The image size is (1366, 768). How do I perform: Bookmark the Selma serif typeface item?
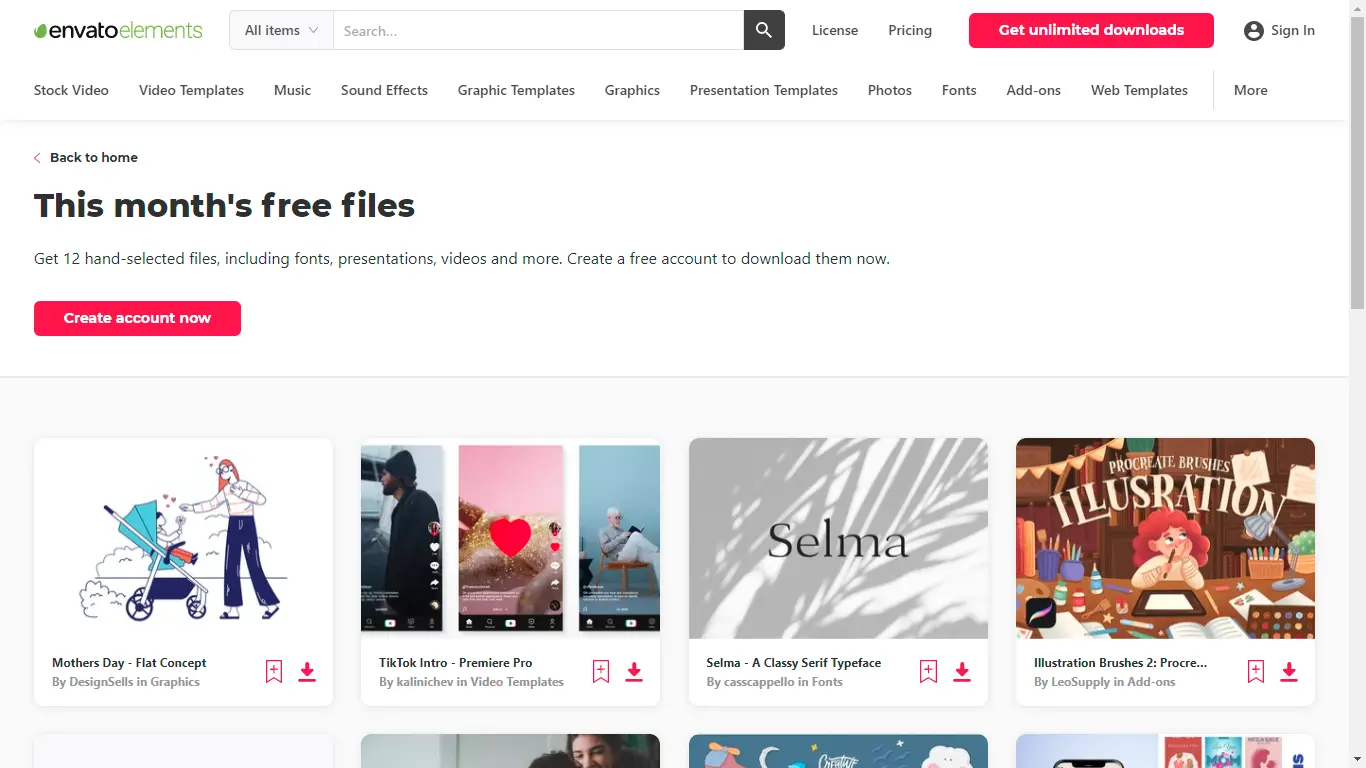[929, 672]
